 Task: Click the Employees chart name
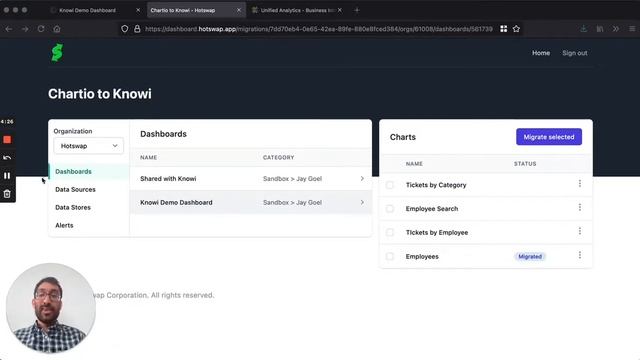pos(422,256)
